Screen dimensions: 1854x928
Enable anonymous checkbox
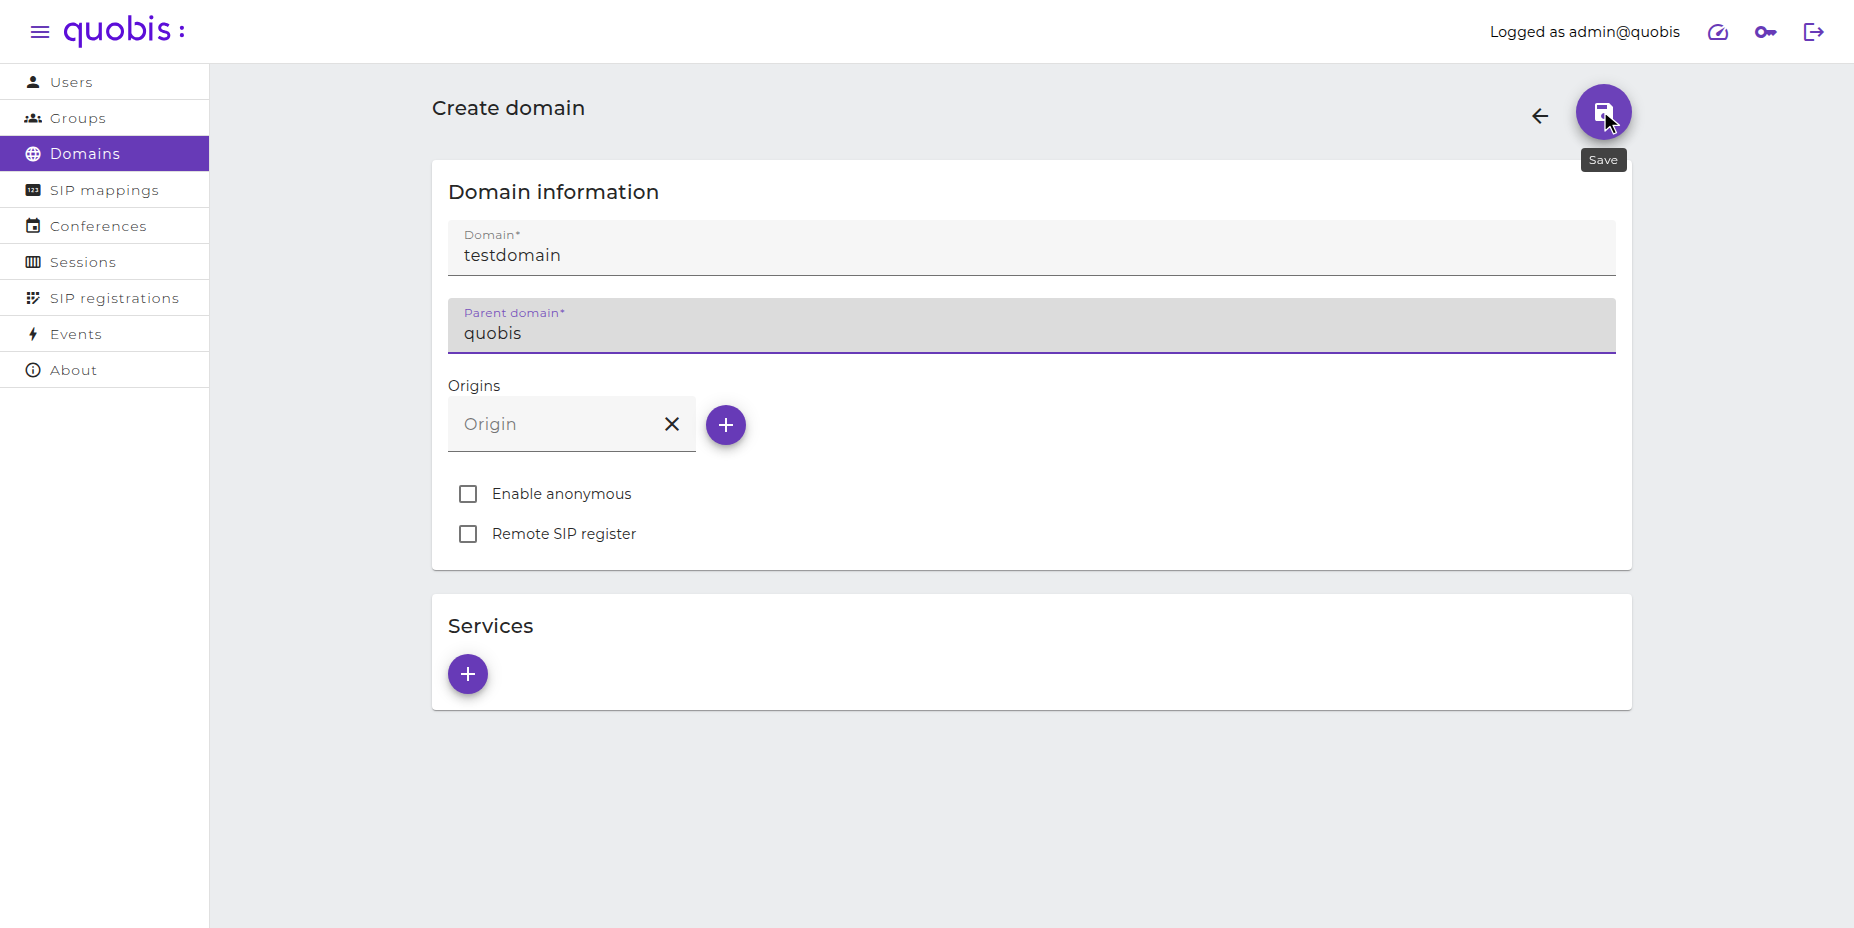click(x=468, y=494)
